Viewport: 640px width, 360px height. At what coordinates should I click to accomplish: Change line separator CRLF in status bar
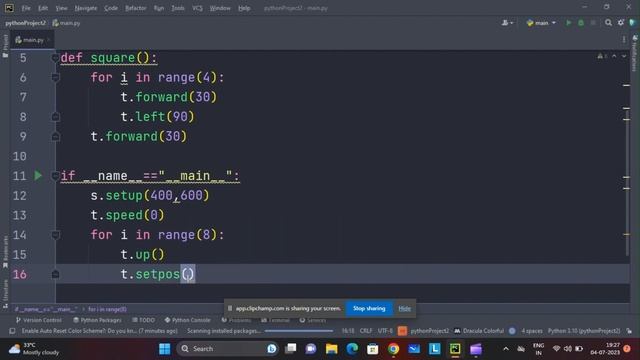[366, 331]
